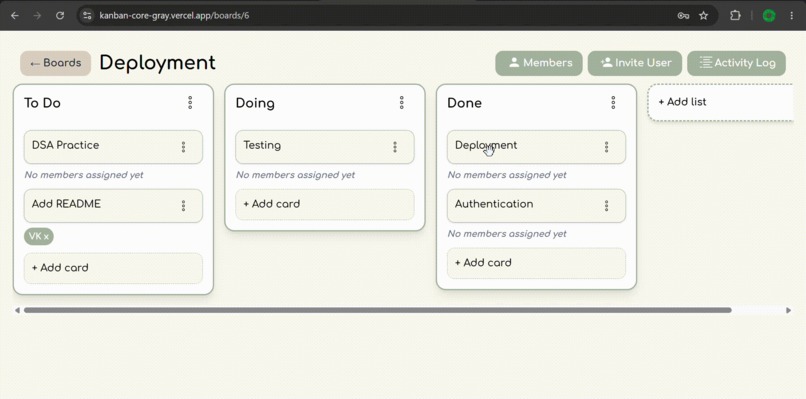Open Authentication card options menu
Screen dimensions: 806x399
click(x=607, y=206)
